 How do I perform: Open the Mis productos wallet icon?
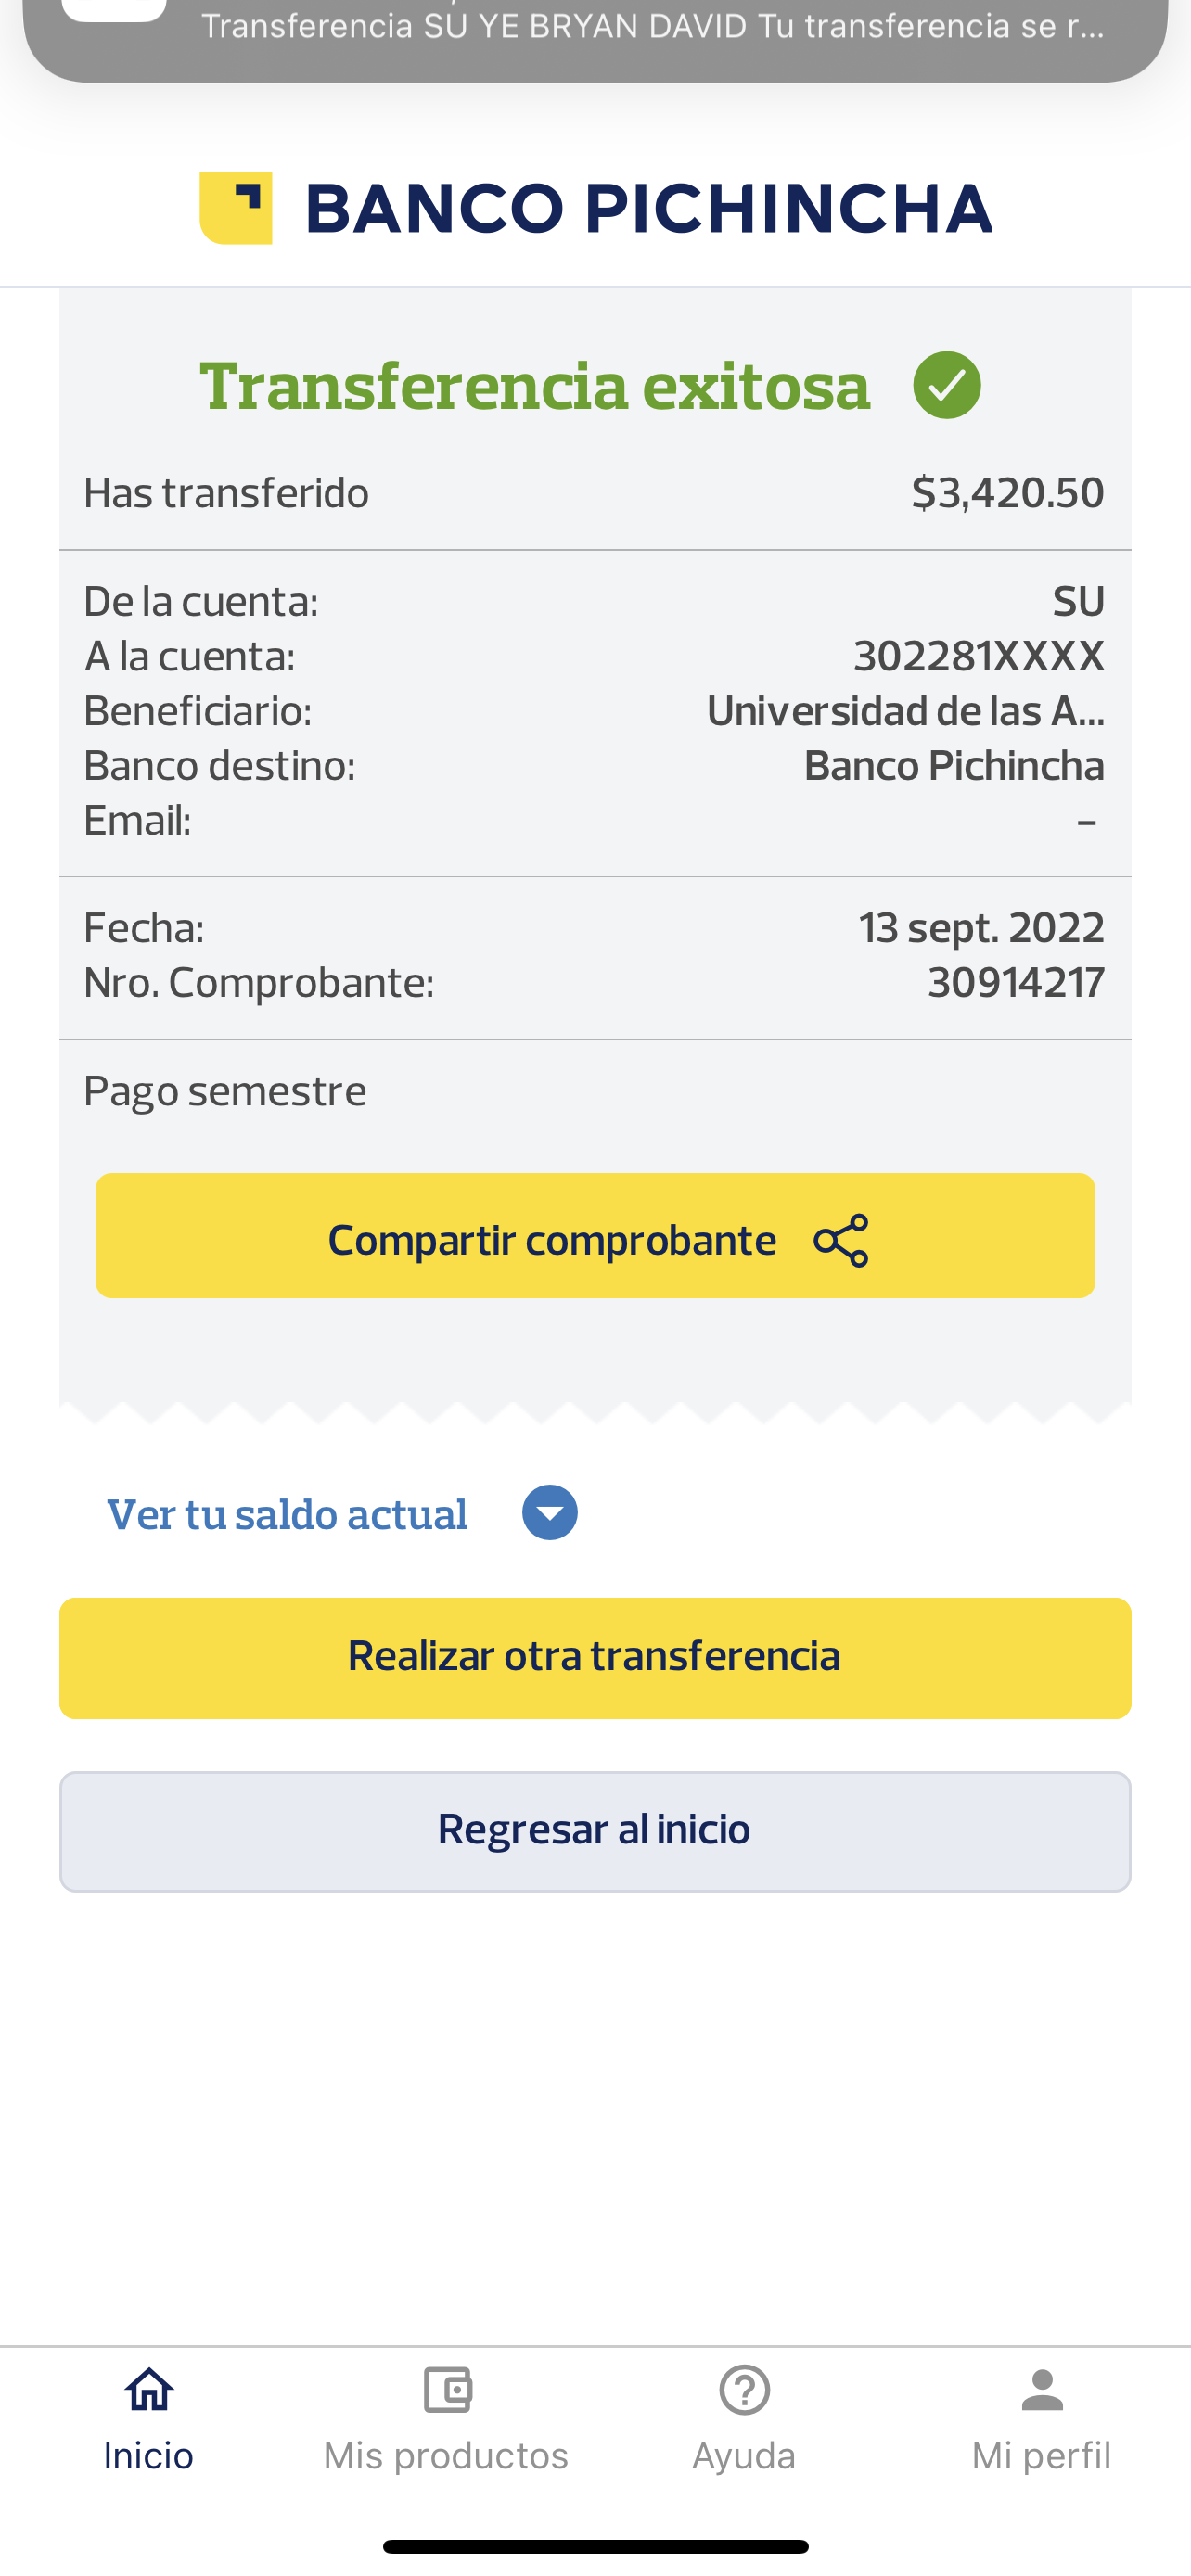(x=447, y=2390)
